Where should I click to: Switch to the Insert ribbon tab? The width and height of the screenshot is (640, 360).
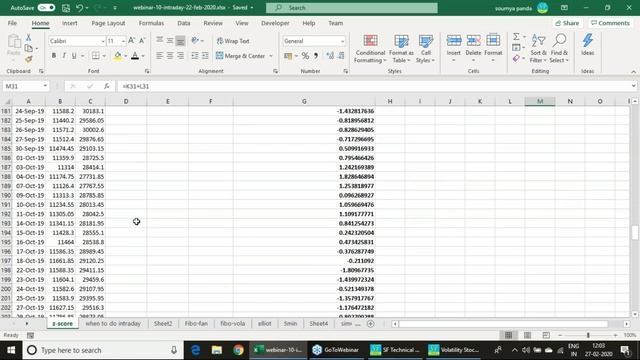tap(69, 23)
